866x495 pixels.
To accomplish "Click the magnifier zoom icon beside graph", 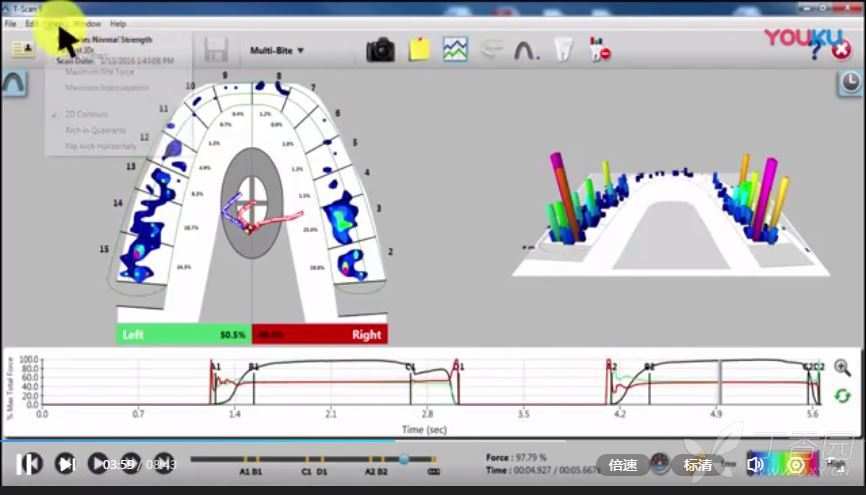I will [842, 368].
